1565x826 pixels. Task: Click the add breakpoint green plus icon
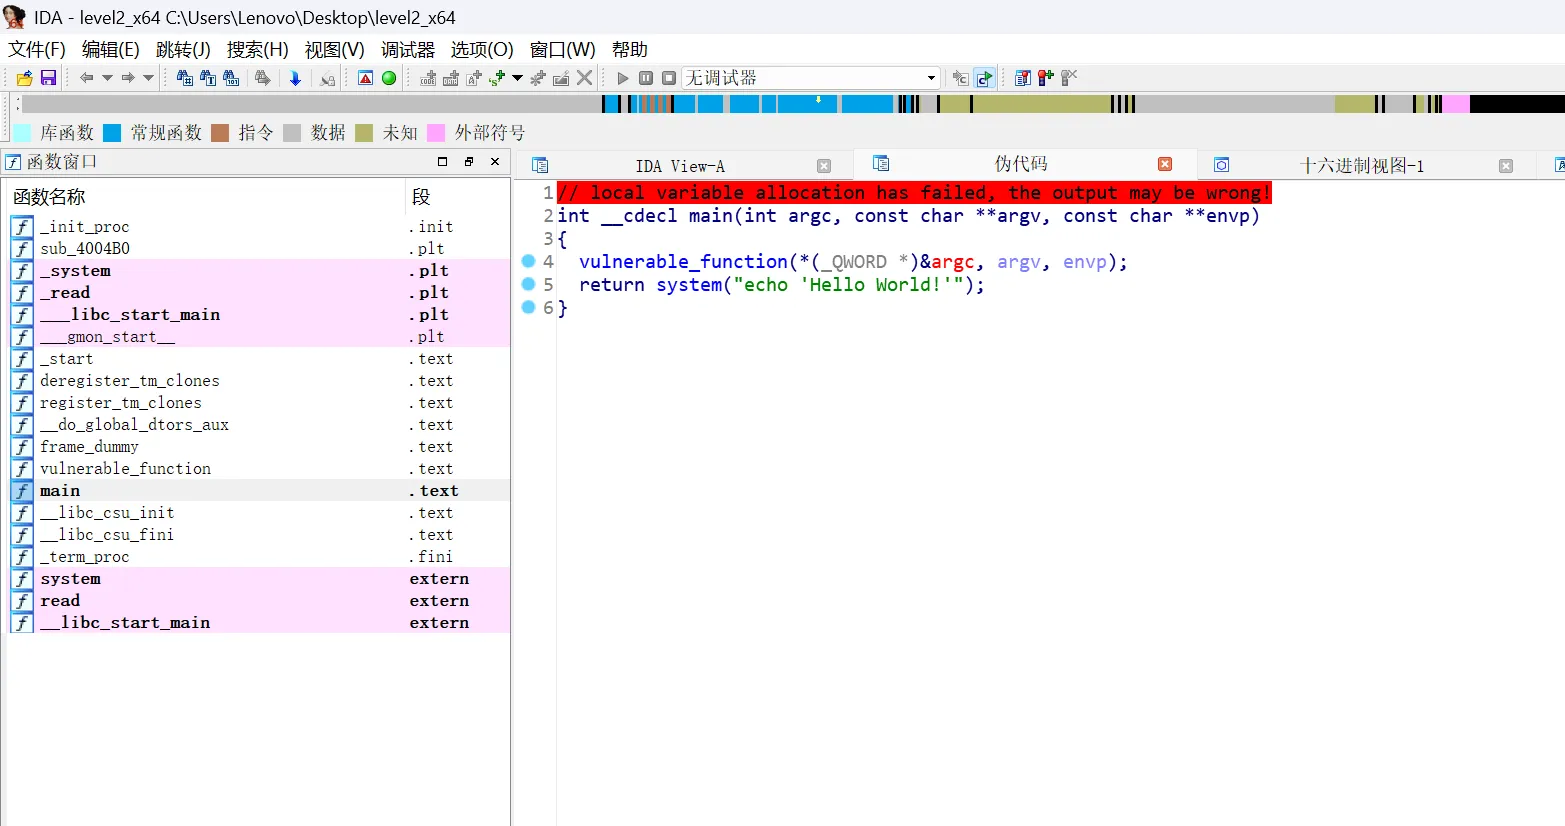click(x=1045, y=78)
